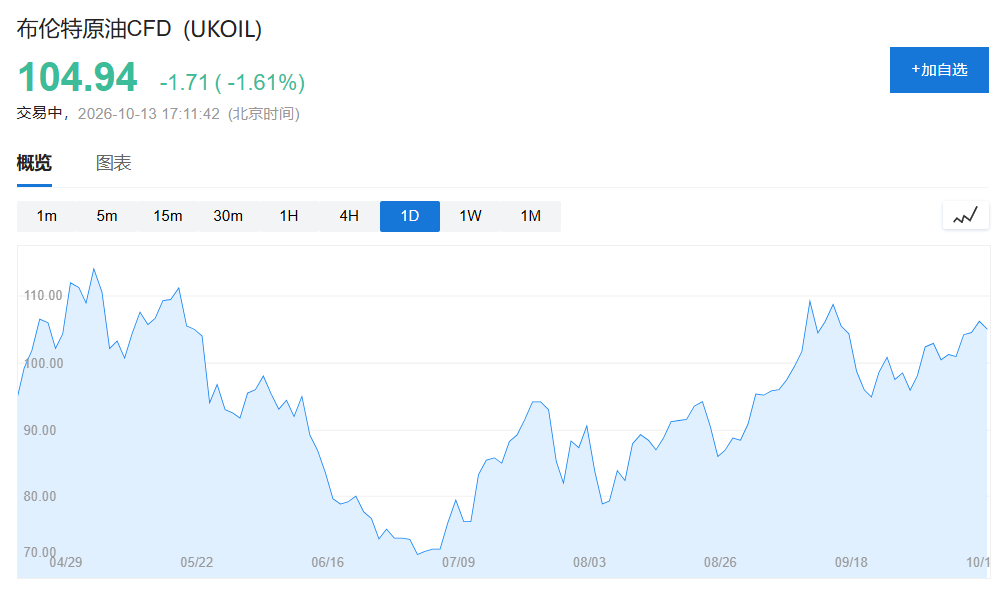The height and width of the screenshot is (596, 1006).
Task: Click the 08/03 date label
Action: coord(589,562)
